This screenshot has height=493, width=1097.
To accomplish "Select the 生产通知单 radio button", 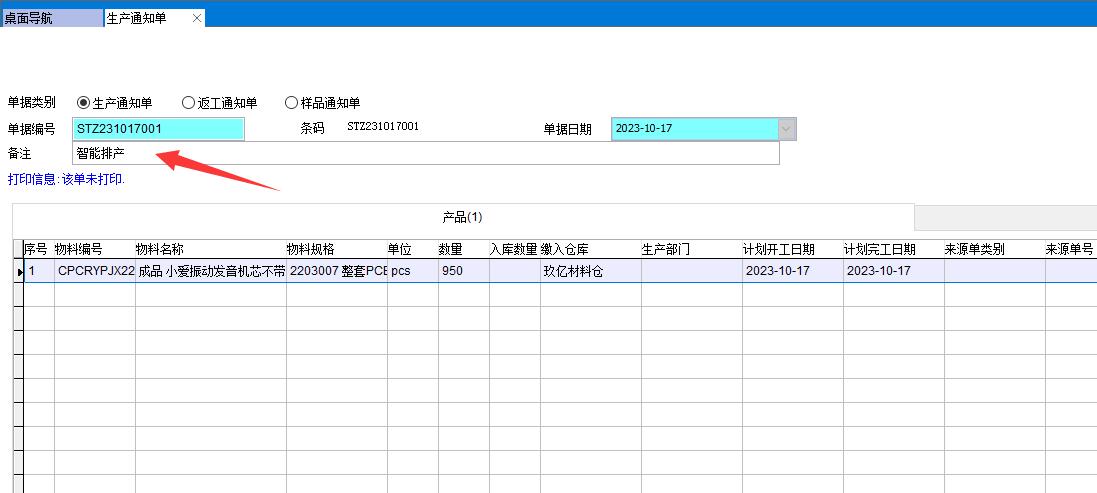I will [83, 103].
